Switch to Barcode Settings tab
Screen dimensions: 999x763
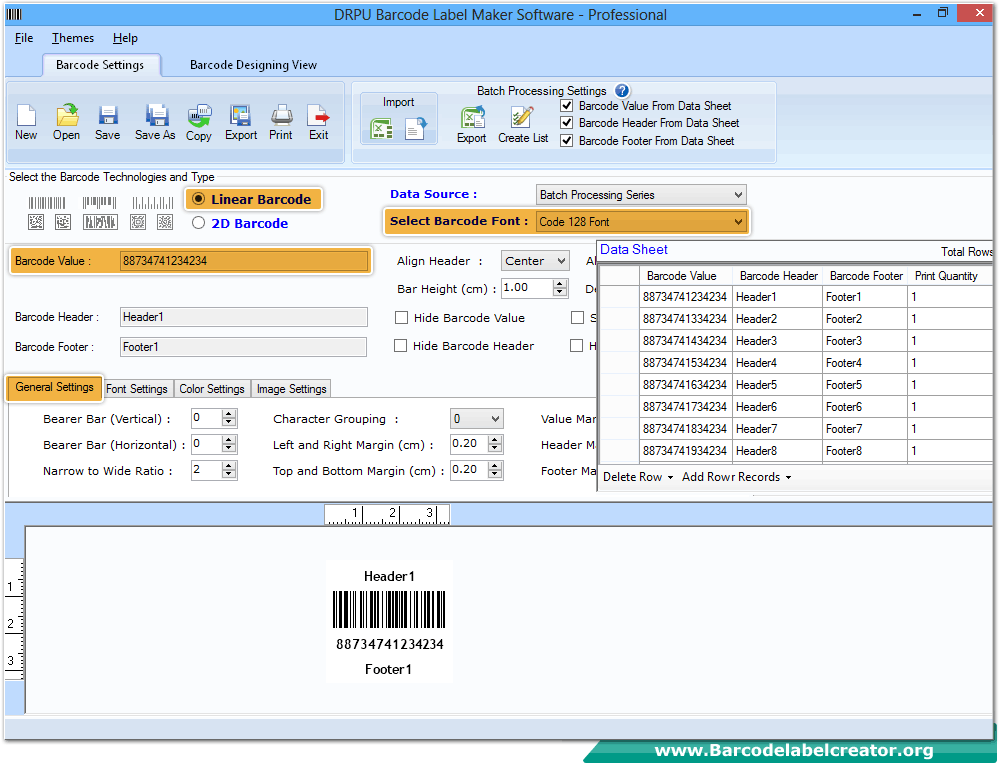point(100,65)
